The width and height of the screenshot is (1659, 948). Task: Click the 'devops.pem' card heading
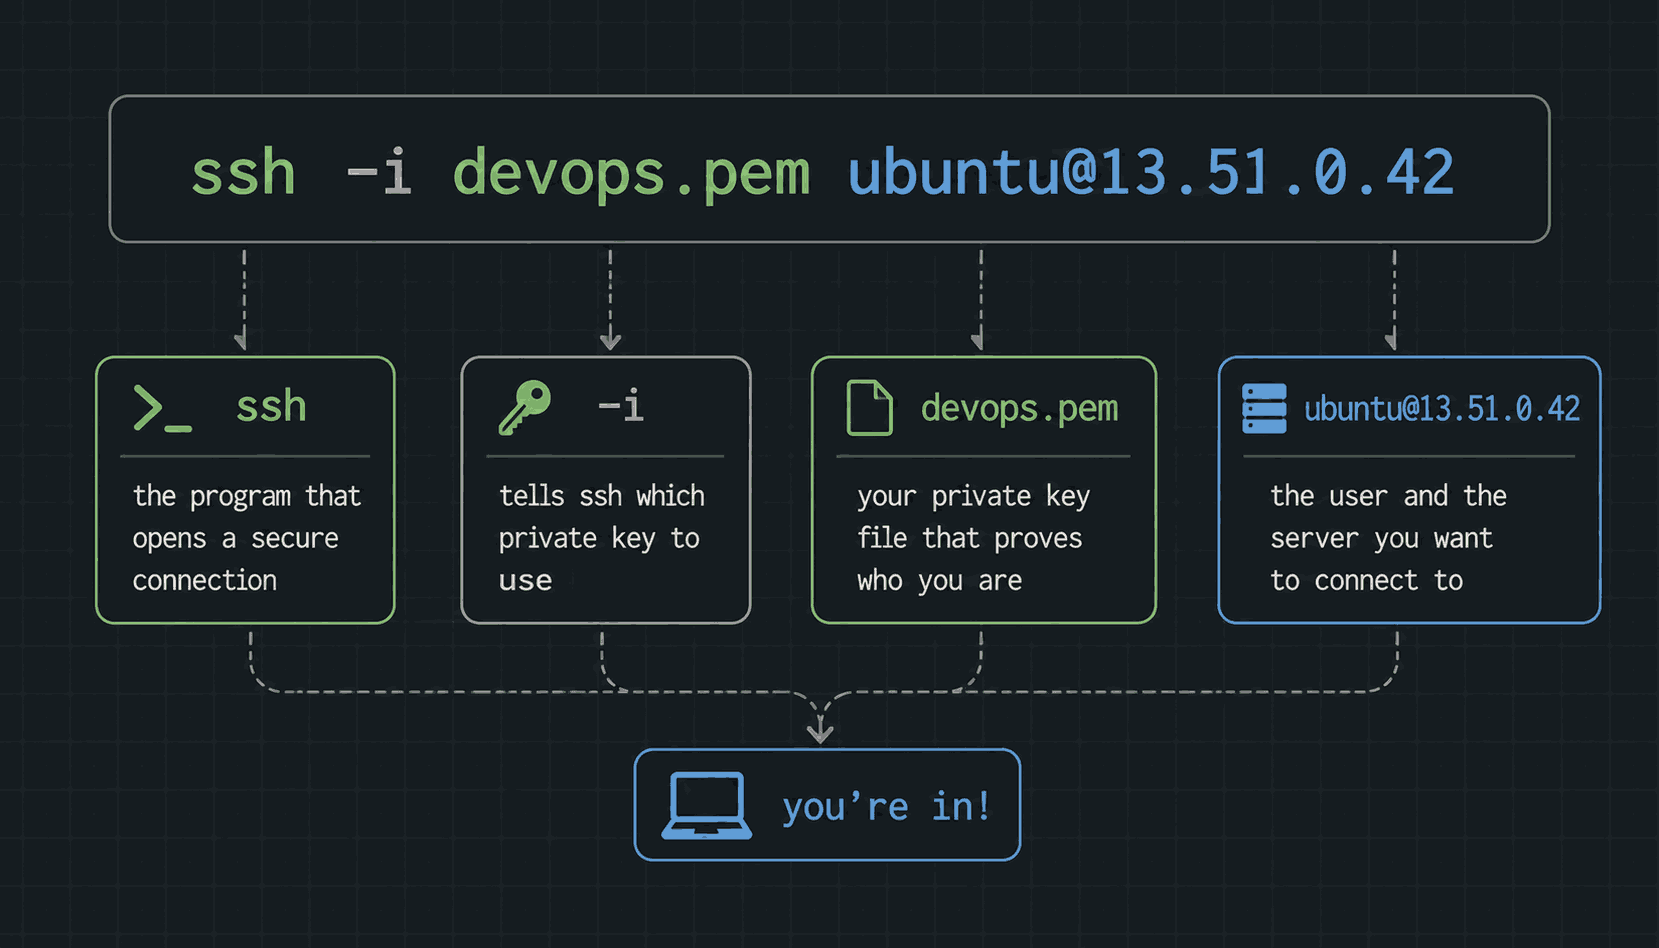pos(1019,409)
